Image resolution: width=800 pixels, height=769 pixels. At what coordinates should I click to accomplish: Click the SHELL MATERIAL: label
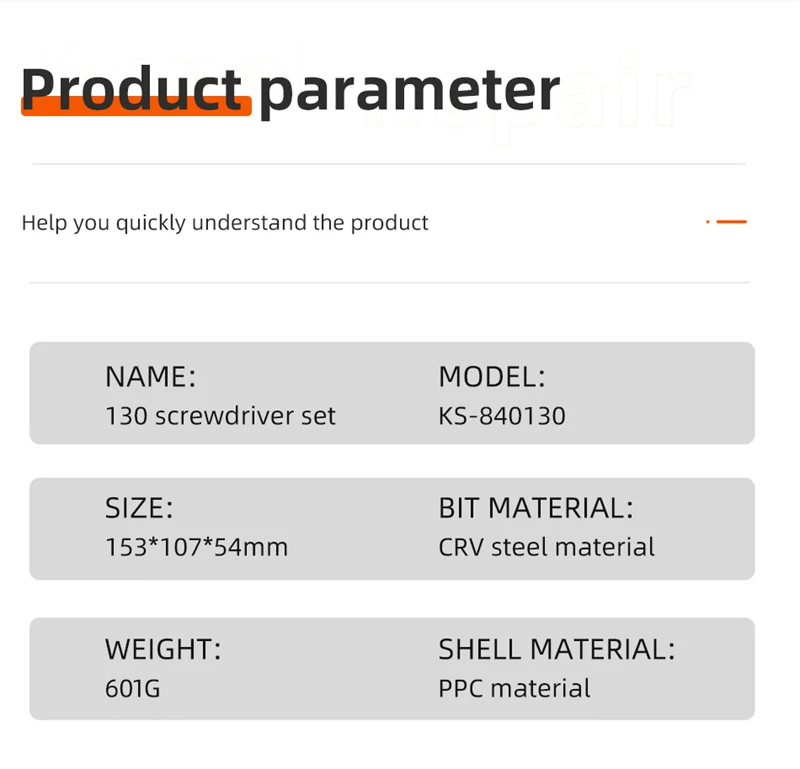point(557,649)
